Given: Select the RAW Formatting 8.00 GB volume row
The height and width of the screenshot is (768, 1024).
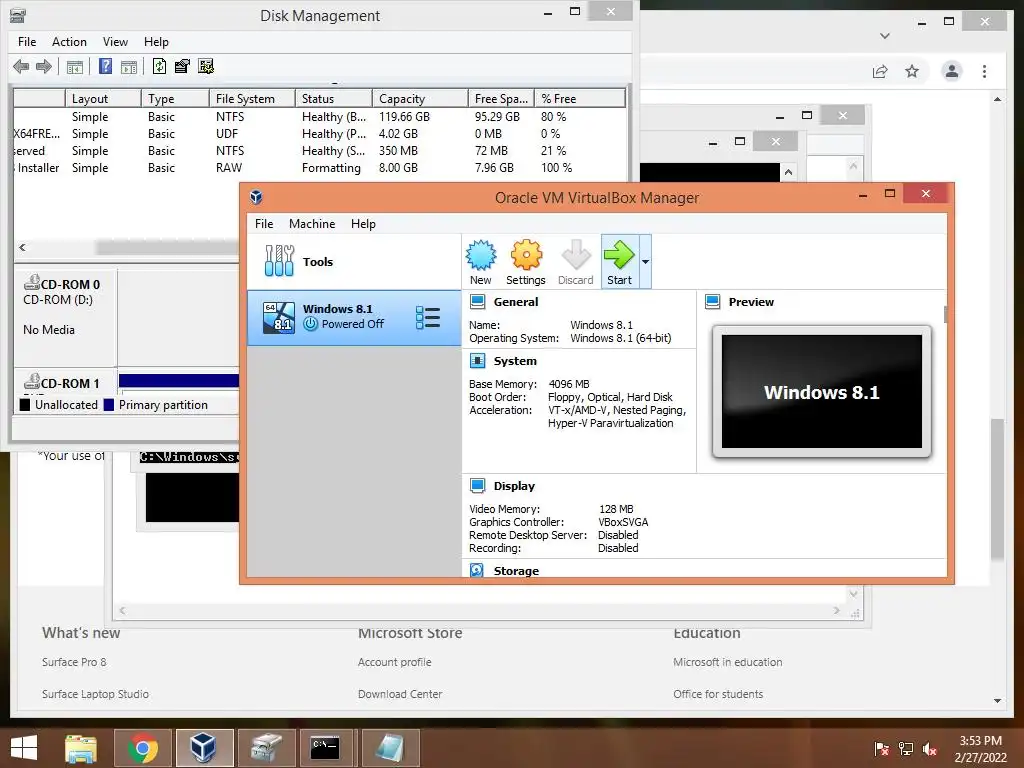Looking at the screenshot, I should click(319, 168).
